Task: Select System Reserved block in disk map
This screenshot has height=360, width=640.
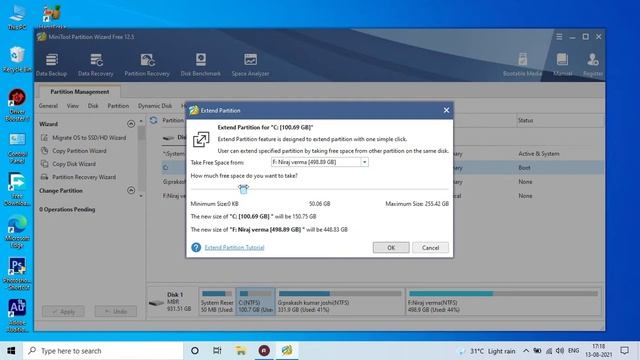Action: pyautogui.click(x=217, y=302)
